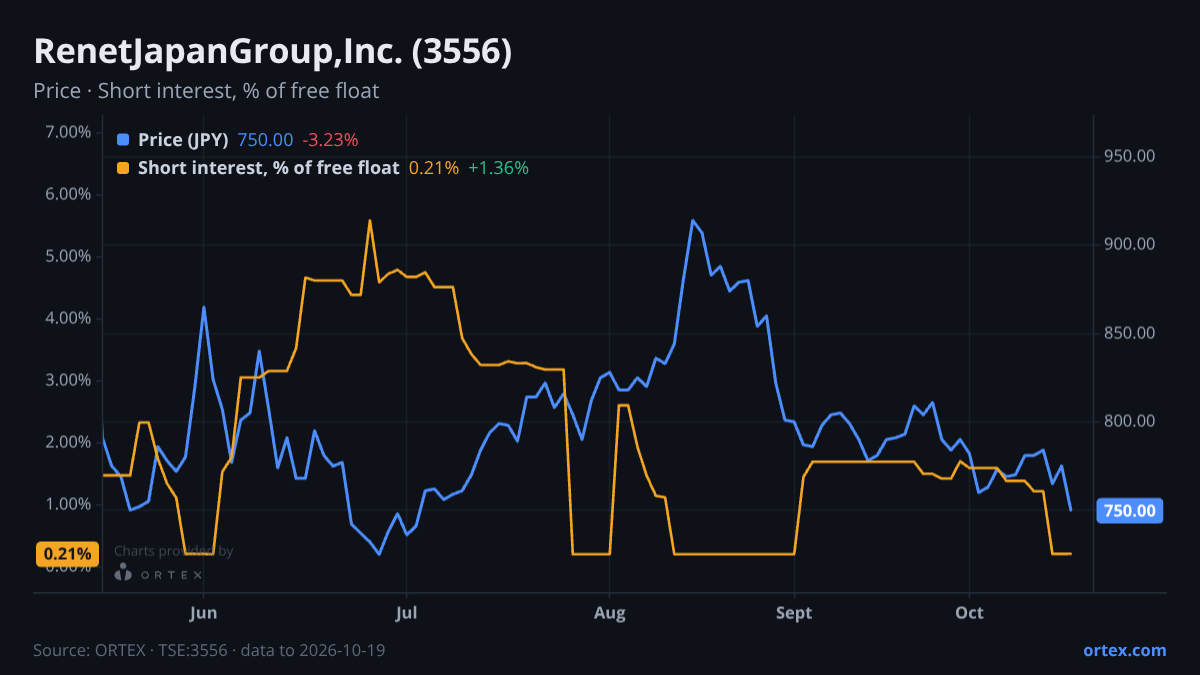
Task: Click the 2.00% left axis label
Action: (68, 442)
